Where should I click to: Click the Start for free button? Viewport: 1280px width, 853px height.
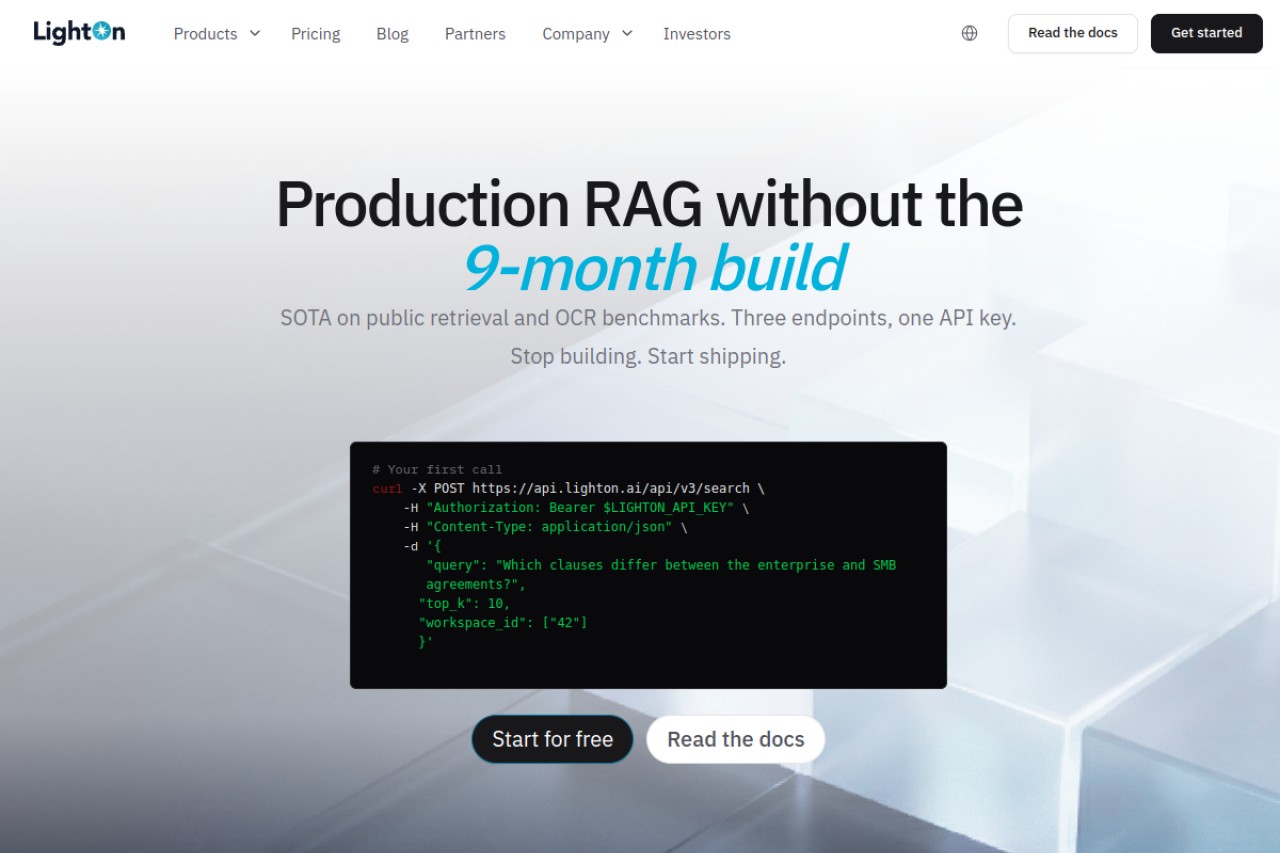point(552,739)
